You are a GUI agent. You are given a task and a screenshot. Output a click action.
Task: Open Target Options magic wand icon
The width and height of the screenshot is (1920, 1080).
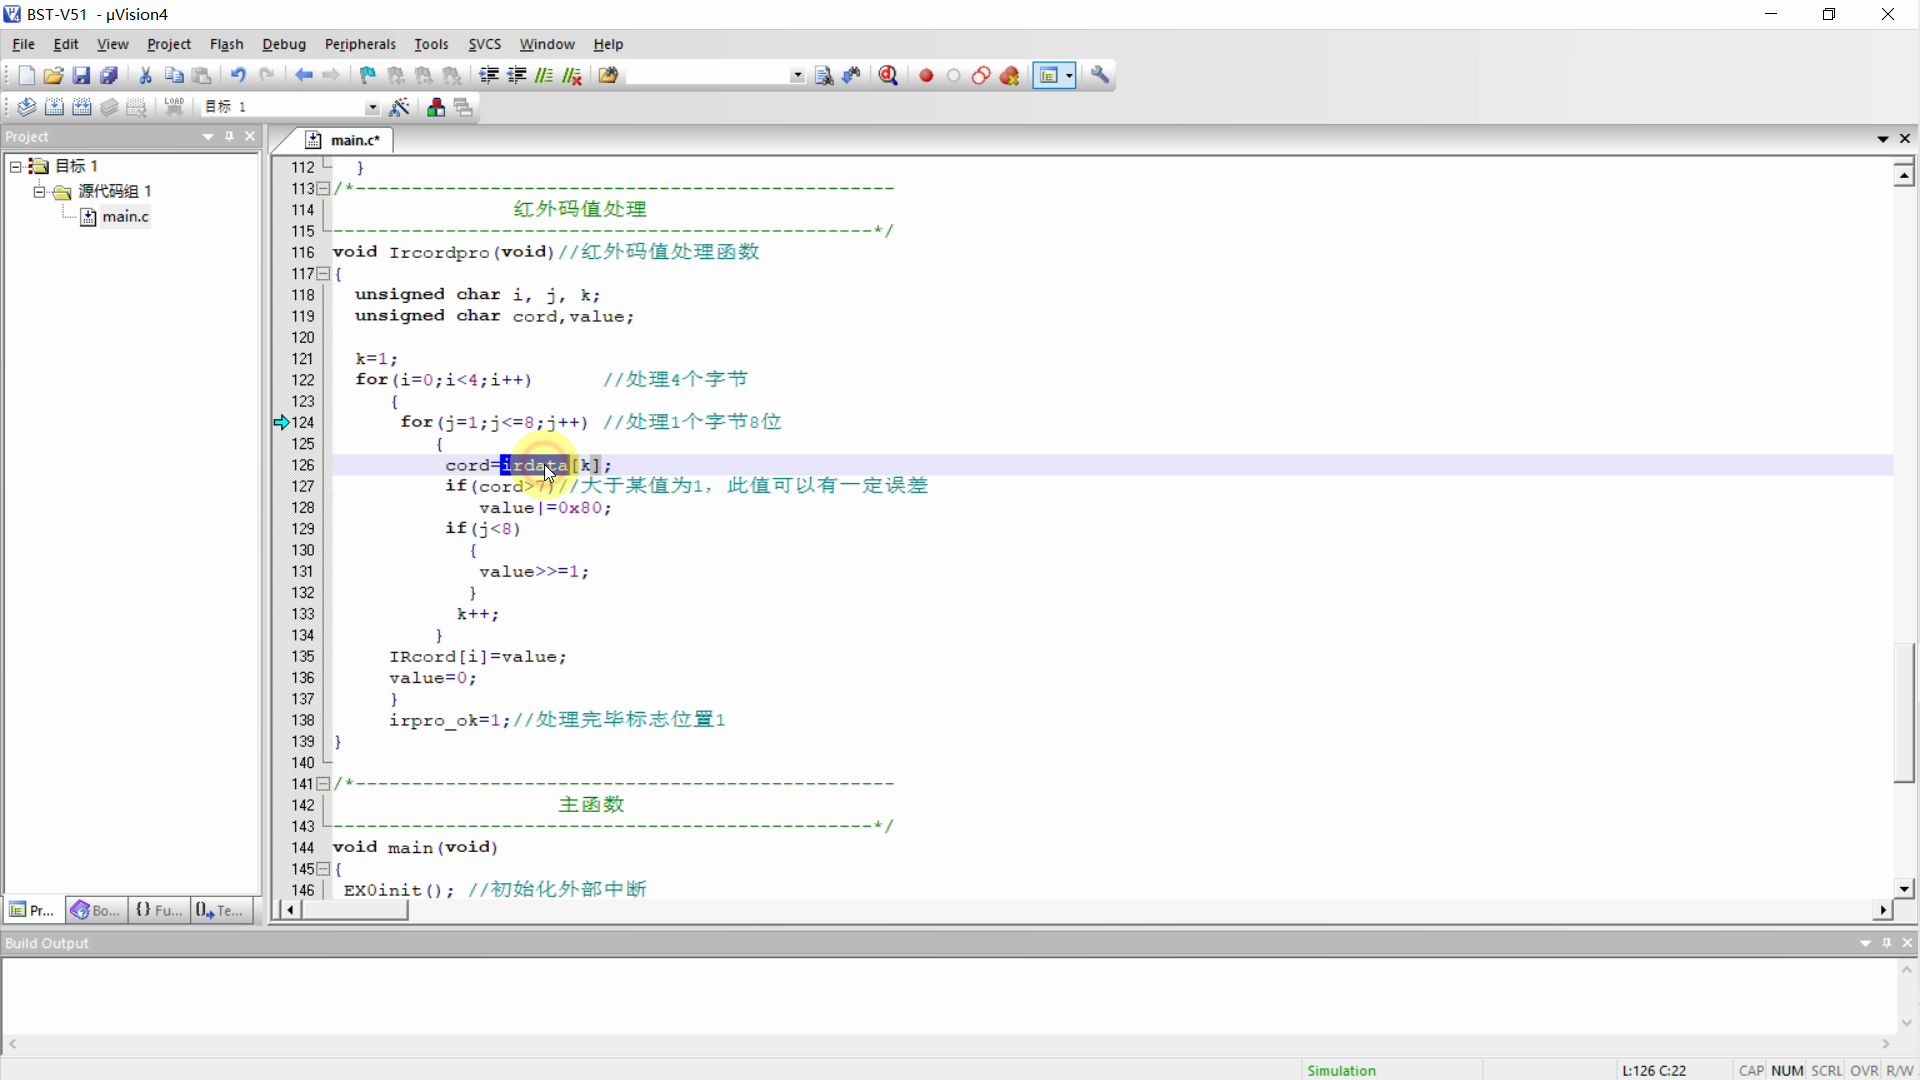(400, 108)
